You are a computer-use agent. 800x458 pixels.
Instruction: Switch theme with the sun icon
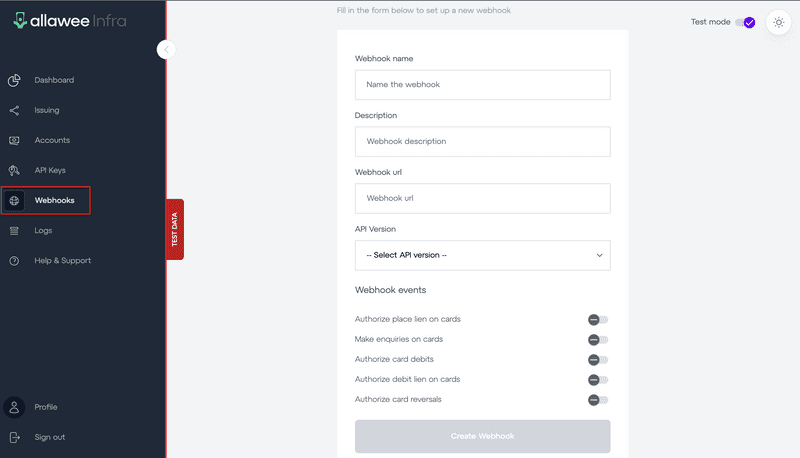[779, 22]
